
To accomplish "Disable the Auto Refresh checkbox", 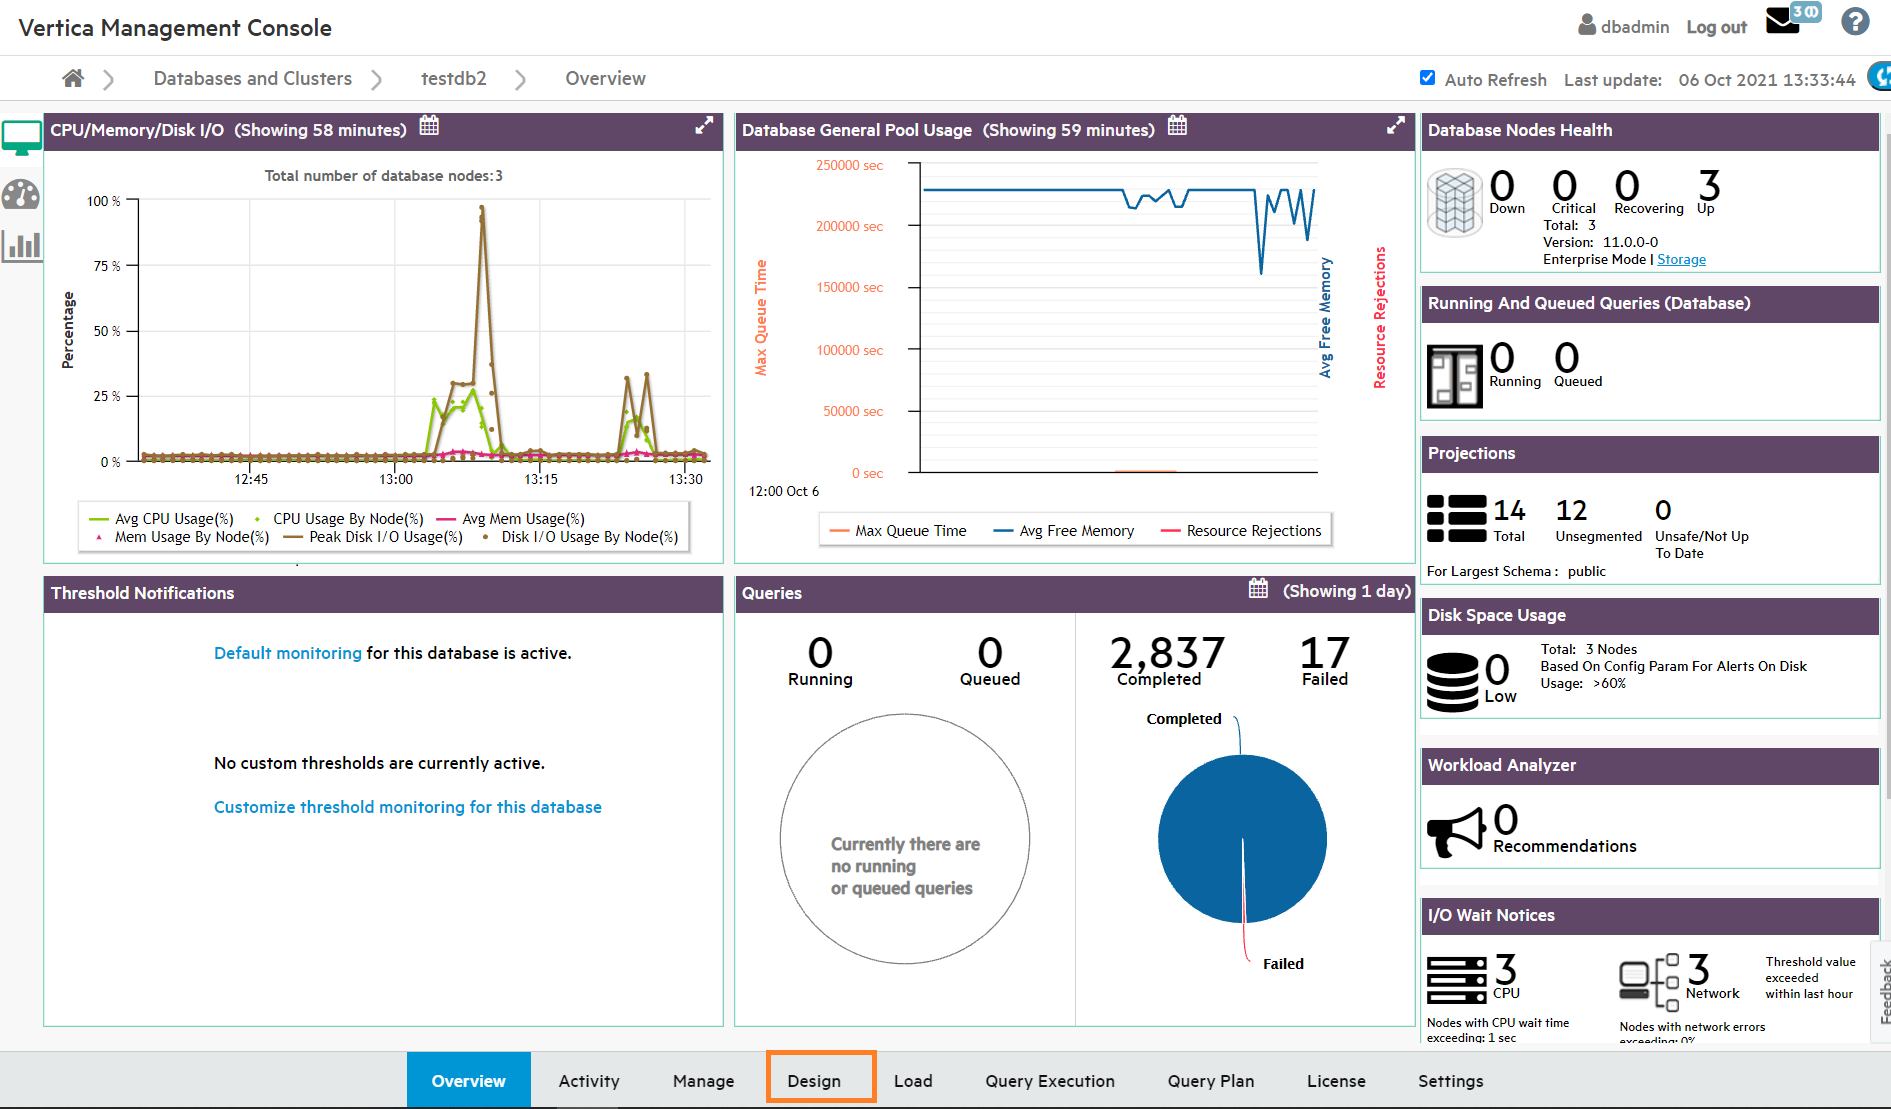I will (1428, 78).
